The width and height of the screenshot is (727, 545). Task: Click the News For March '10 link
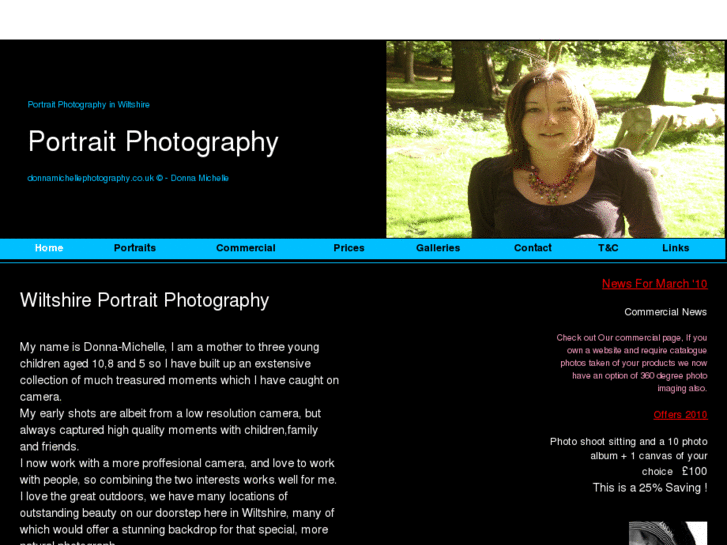655,284
